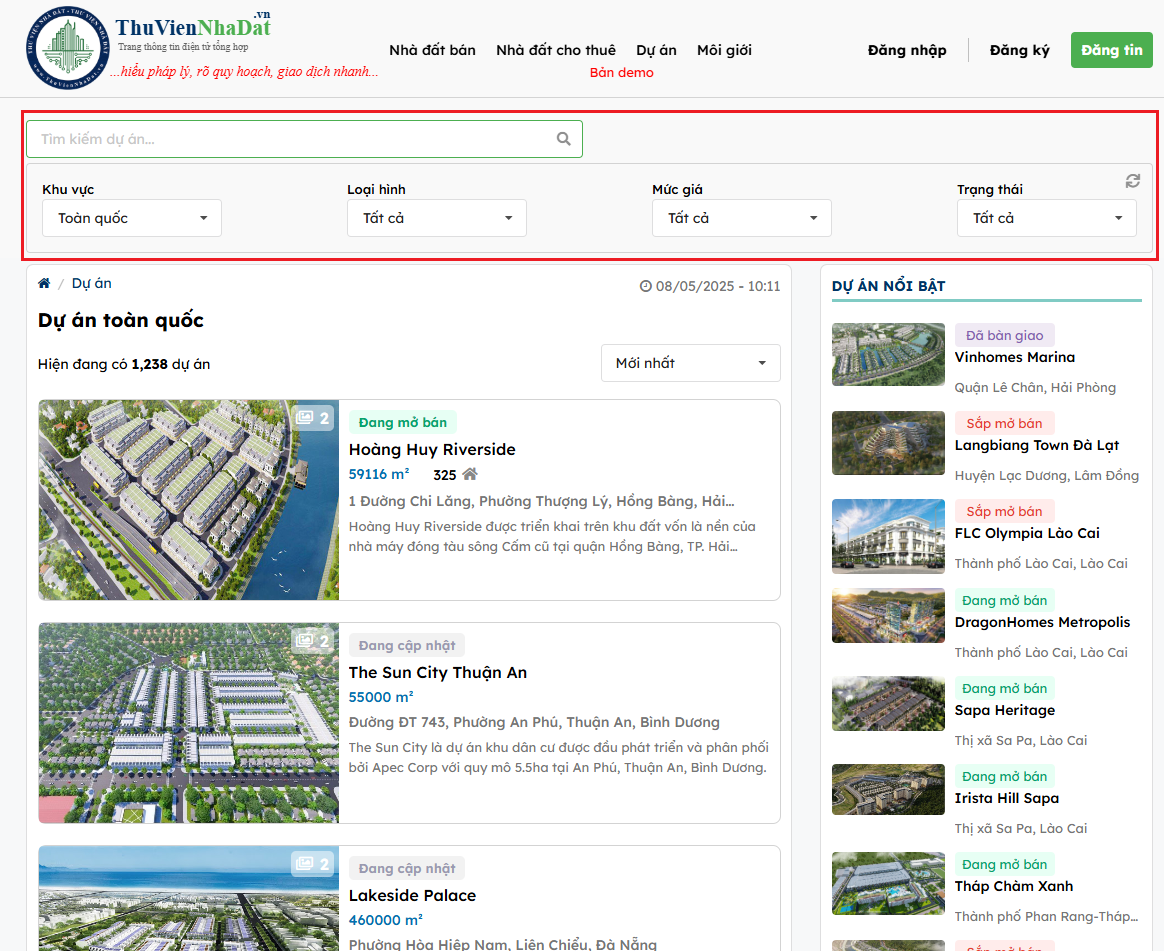Go to Nhà đất cho thuê menu
The height and width of the screenshot is (951, 1164).
click(x=556, y=50)
